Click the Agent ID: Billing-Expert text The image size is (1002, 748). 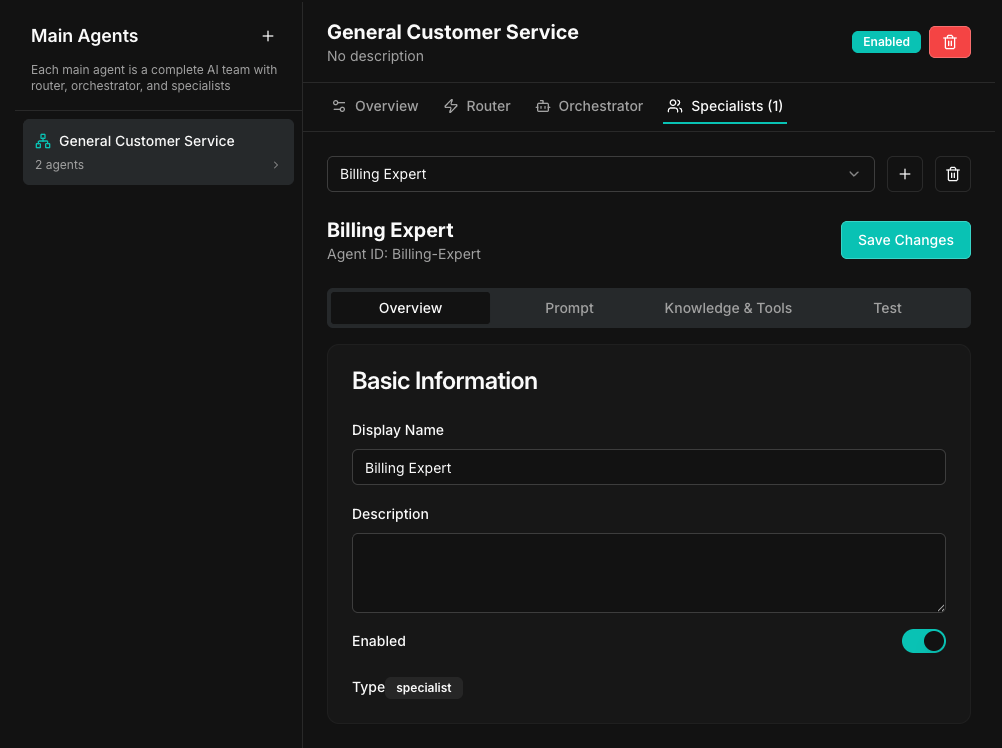tap(404, 254)
